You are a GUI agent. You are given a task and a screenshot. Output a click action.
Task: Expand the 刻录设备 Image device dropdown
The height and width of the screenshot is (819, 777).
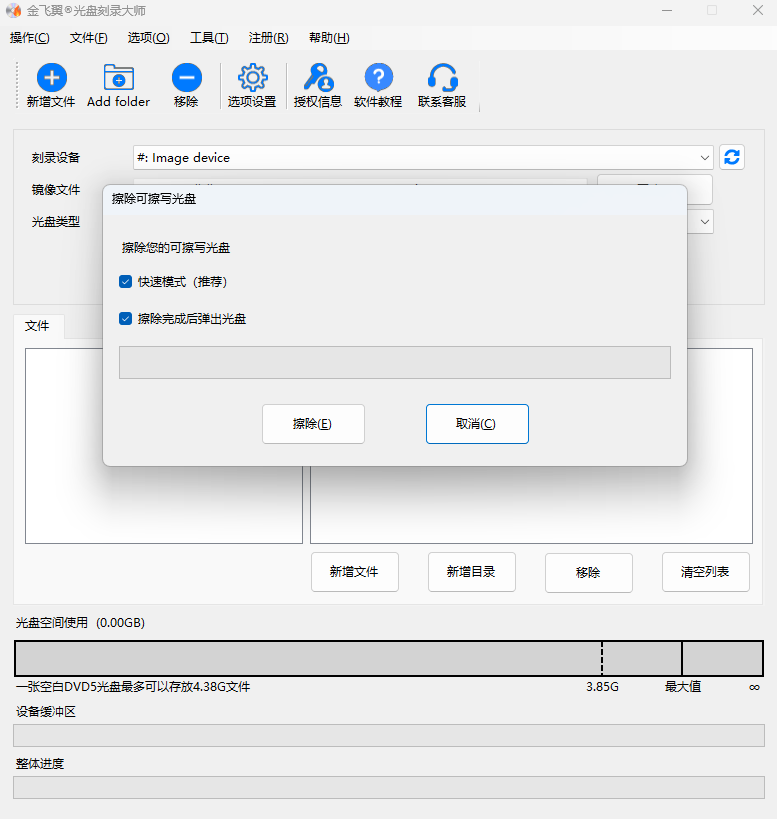(x=705, y=158)
